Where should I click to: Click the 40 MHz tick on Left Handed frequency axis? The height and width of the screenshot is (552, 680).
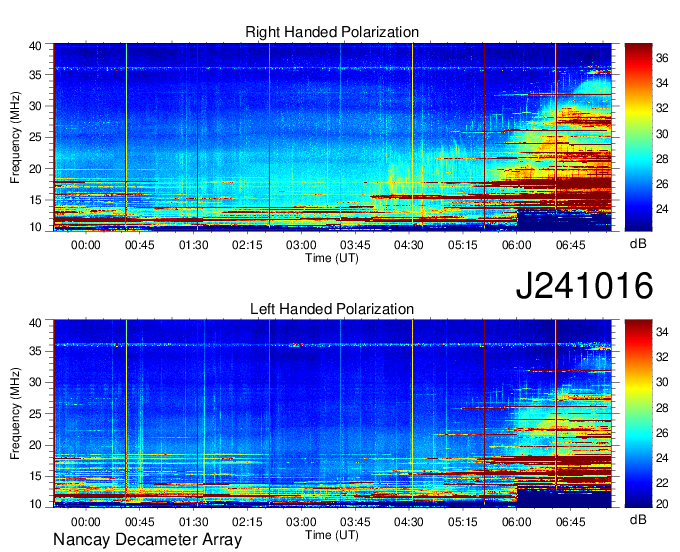35,323
